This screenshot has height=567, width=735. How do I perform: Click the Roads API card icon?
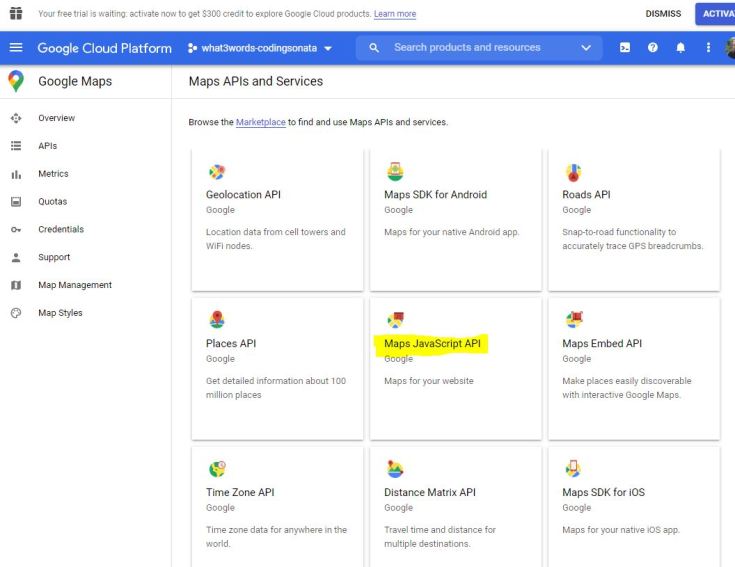[x=573, y=172]
